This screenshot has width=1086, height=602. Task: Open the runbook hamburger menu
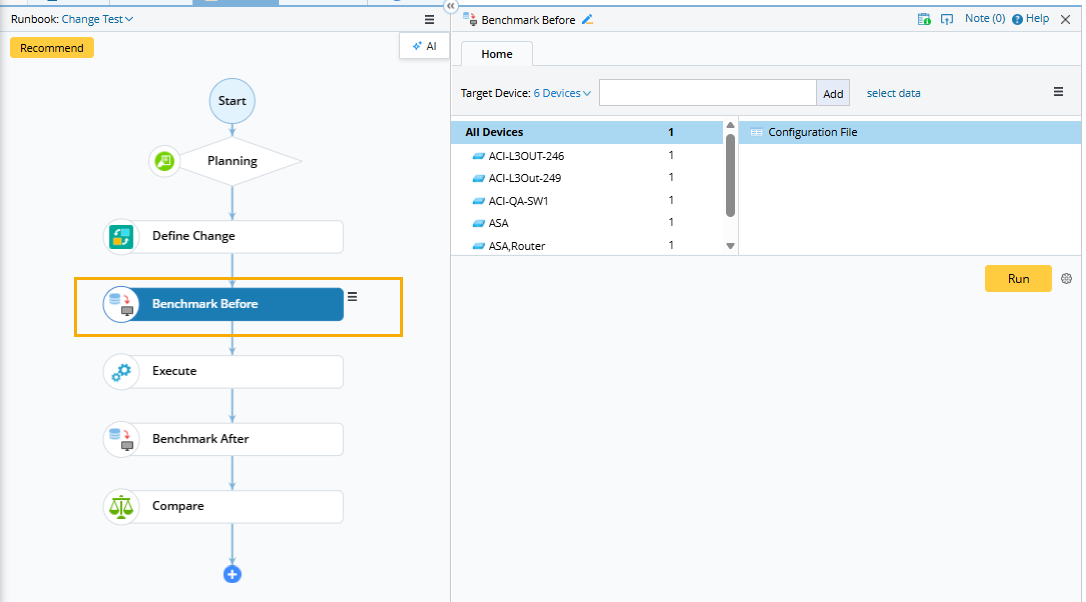pos(429,19)
